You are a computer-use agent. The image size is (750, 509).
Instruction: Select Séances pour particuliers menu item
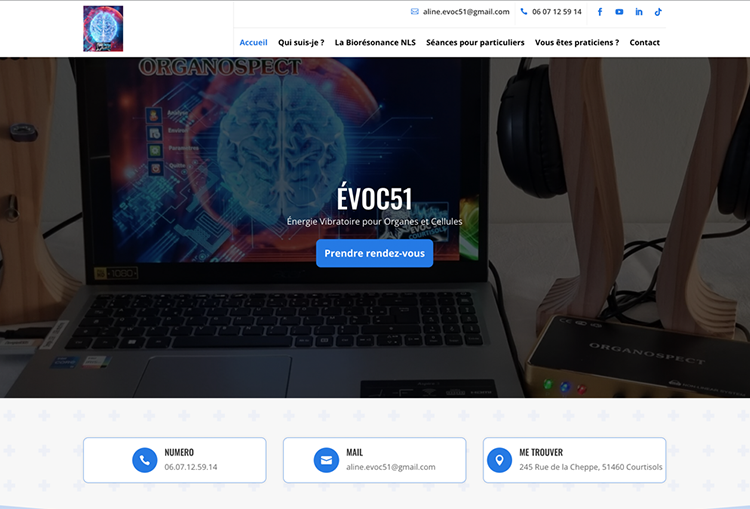point(475,43)
